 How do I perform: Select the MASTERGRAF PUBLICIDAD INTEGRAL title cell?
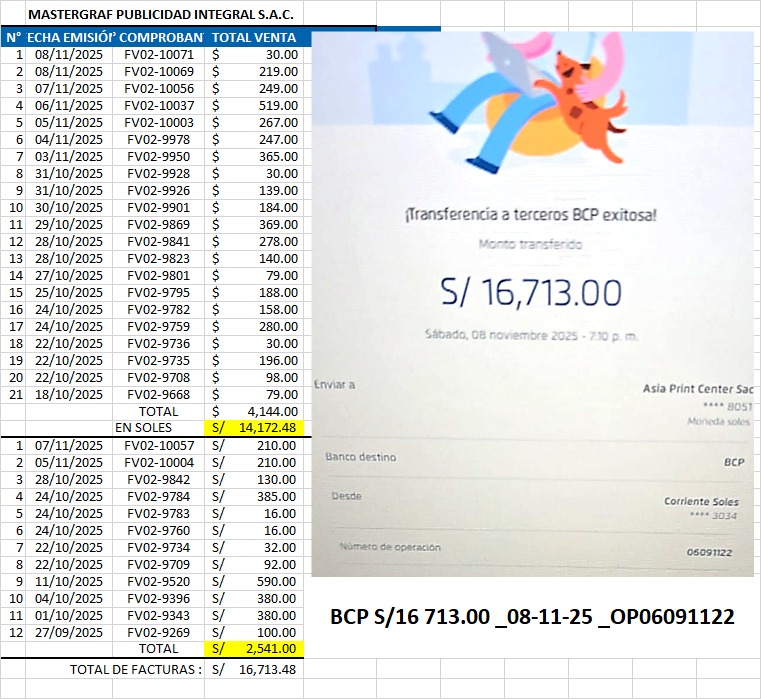click(x=160, y=15)
